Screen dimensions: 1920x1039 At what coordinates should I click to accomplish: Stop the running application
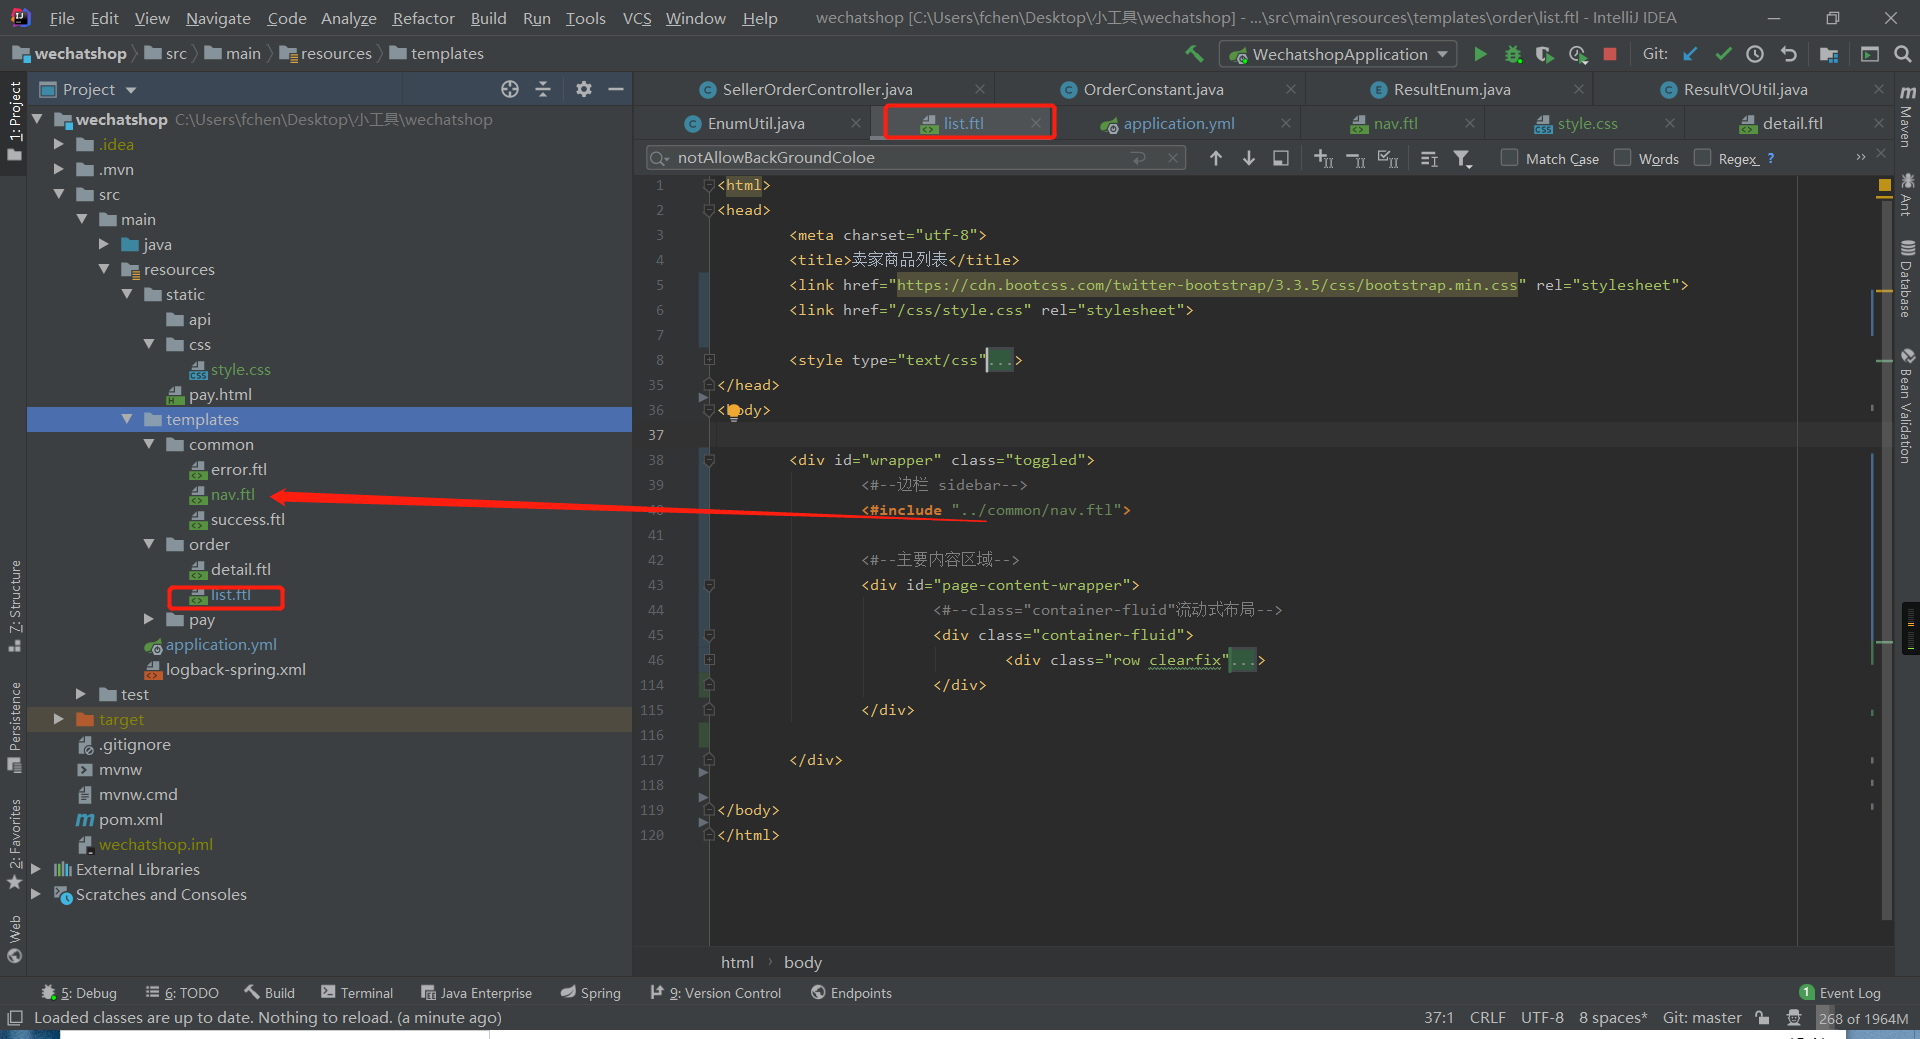point(1610,54)
